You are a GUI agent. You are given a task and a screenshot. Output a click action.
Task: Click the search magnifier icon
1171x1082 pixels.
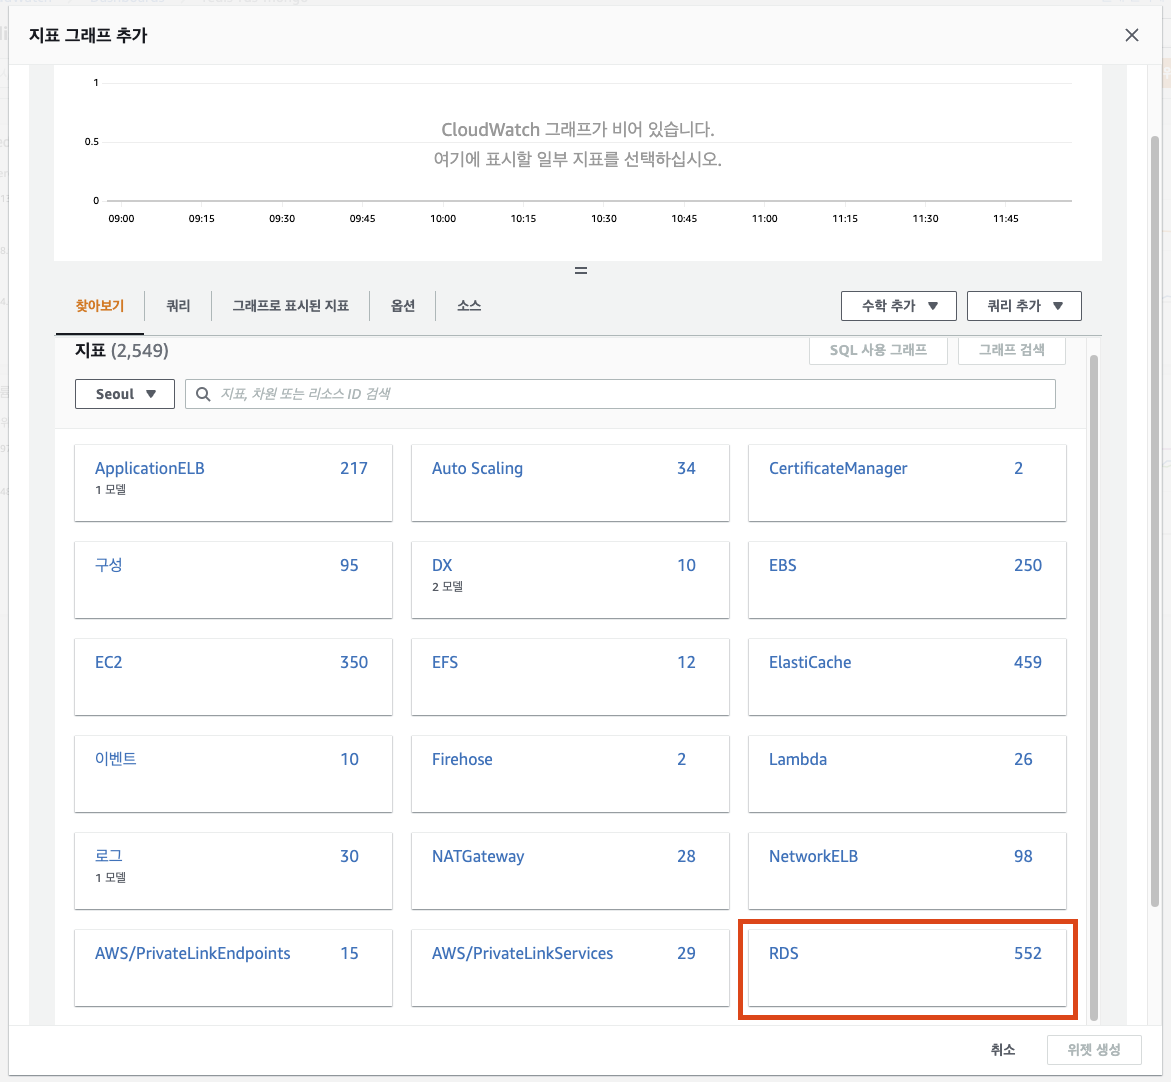point(202,394)
